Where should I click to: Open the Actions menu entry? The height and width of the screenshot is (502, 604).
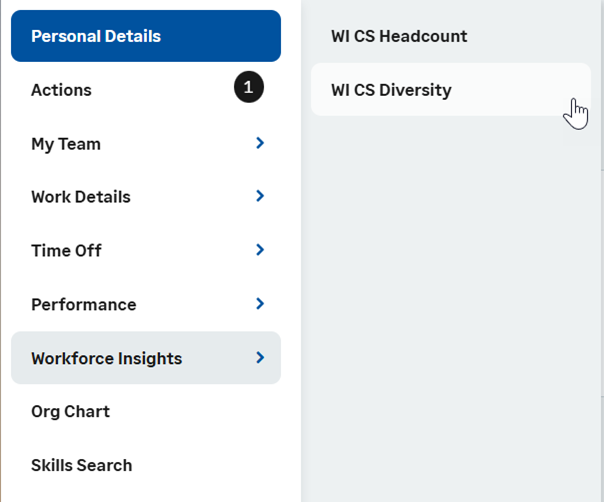coord(61,90)
